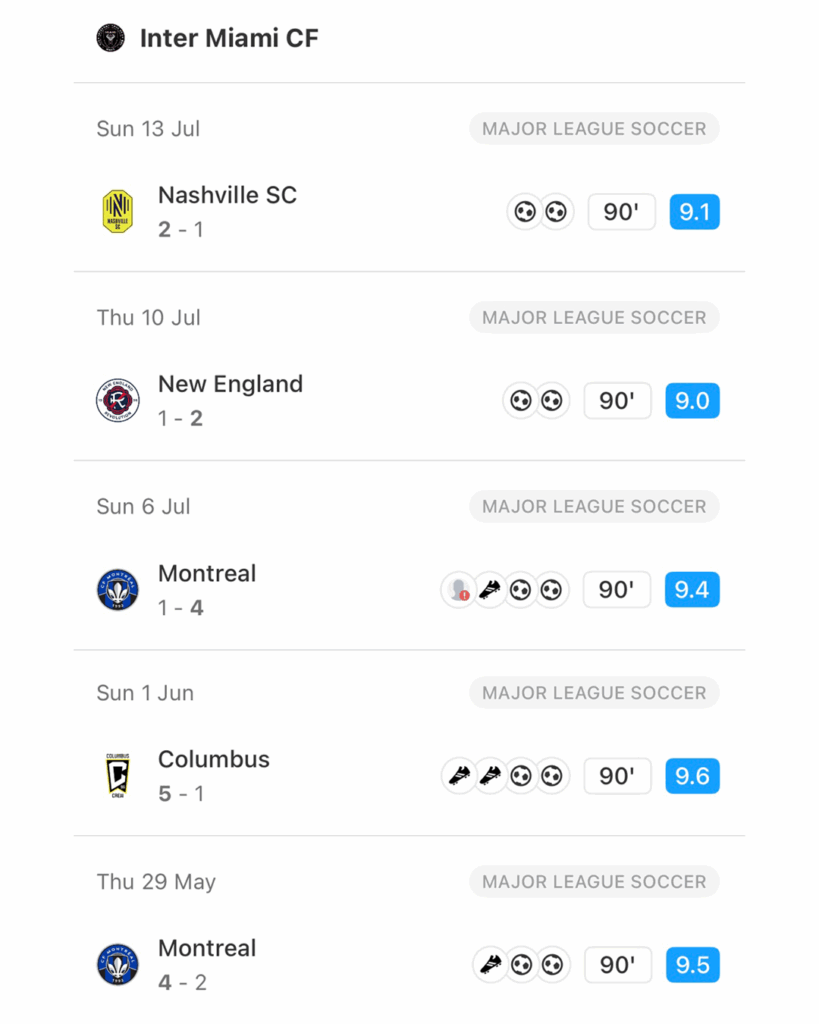Click Major League Soccer tag on Sun 1 Jun

(x=594, y=693)
